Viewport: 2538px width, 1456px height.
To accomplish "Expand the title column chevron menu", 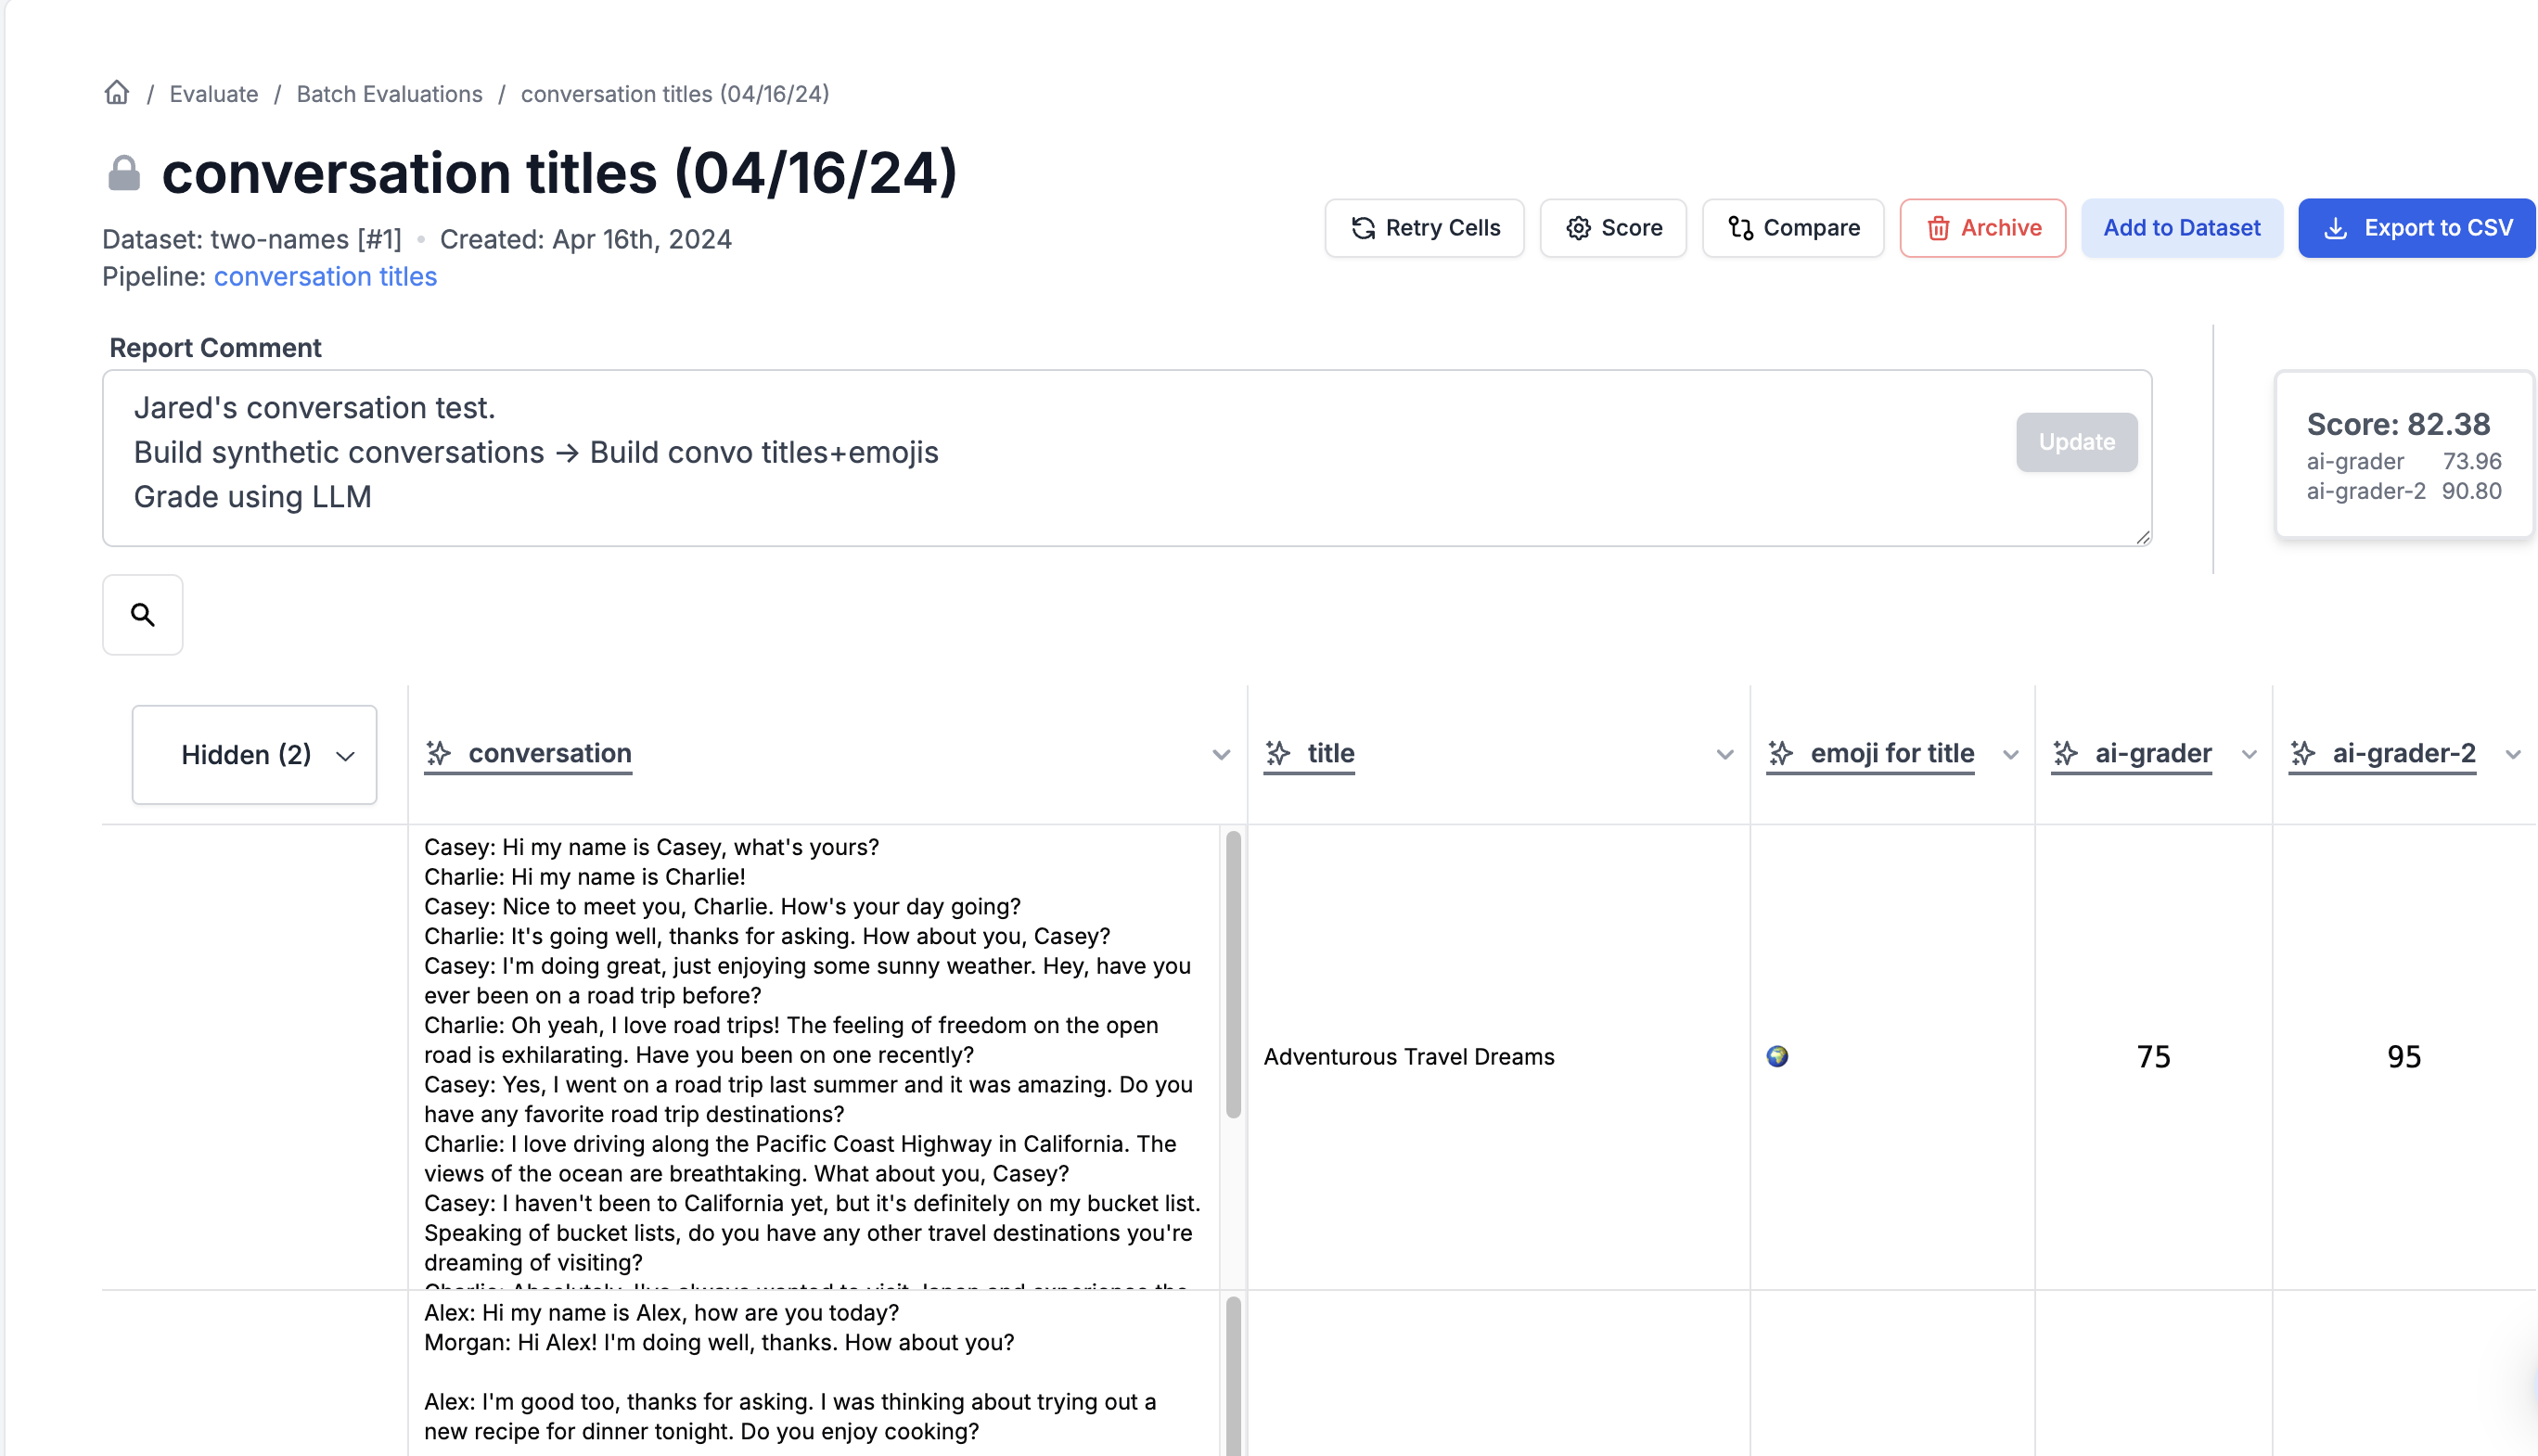I will (1725, 754).
